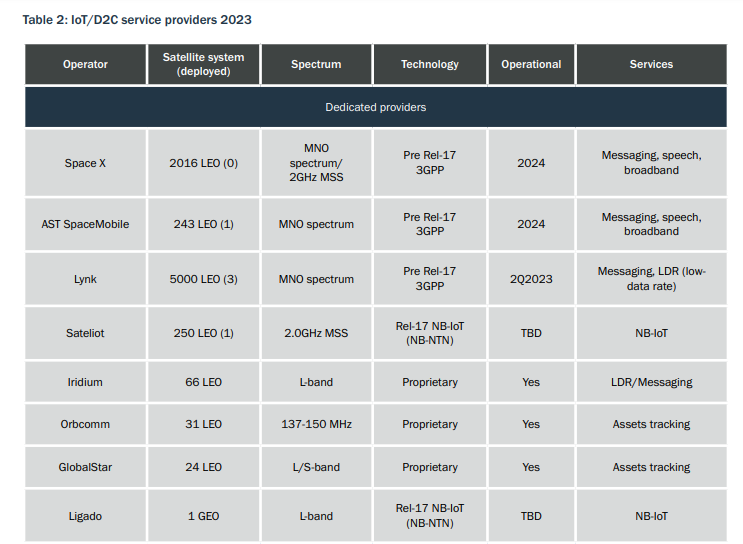The width and height of the screenshot is (743, 544).
Task: Click the 137-150 MHz spectrum cell
Action: [316, 424]
